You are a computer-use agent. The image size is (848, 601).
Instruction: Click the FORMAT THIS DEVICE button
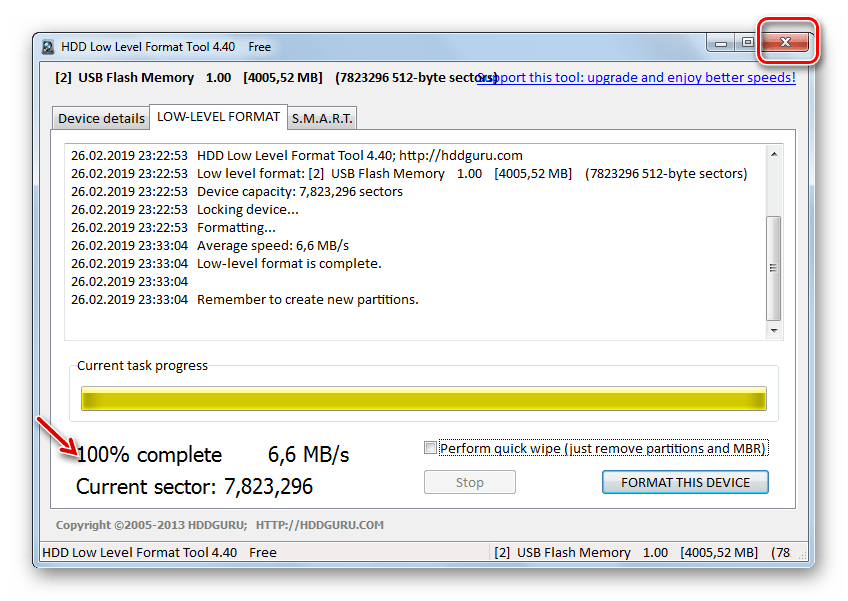(x=685, y=482)
